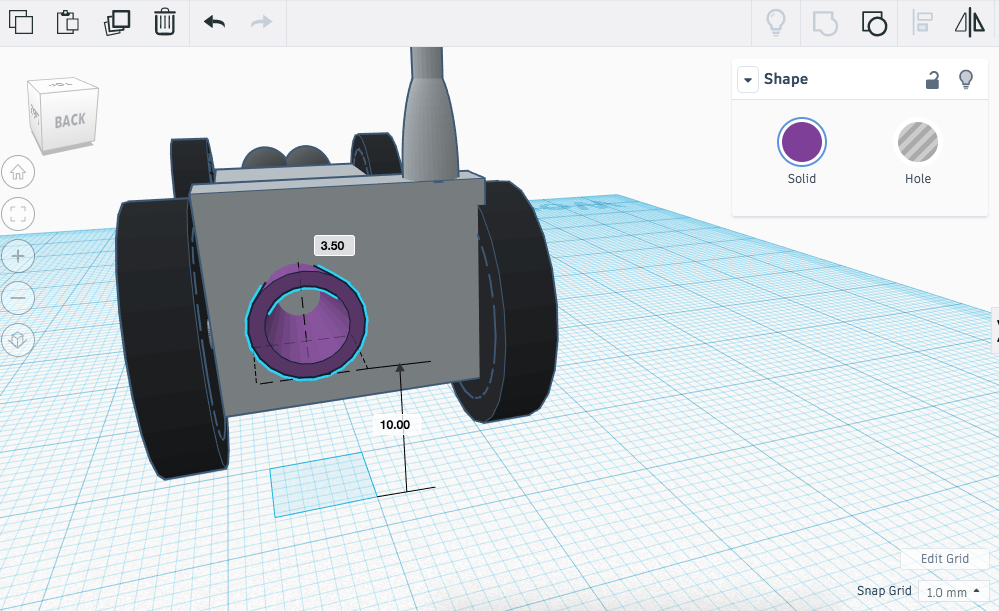Click the Group shapes icon

(825, 24)
